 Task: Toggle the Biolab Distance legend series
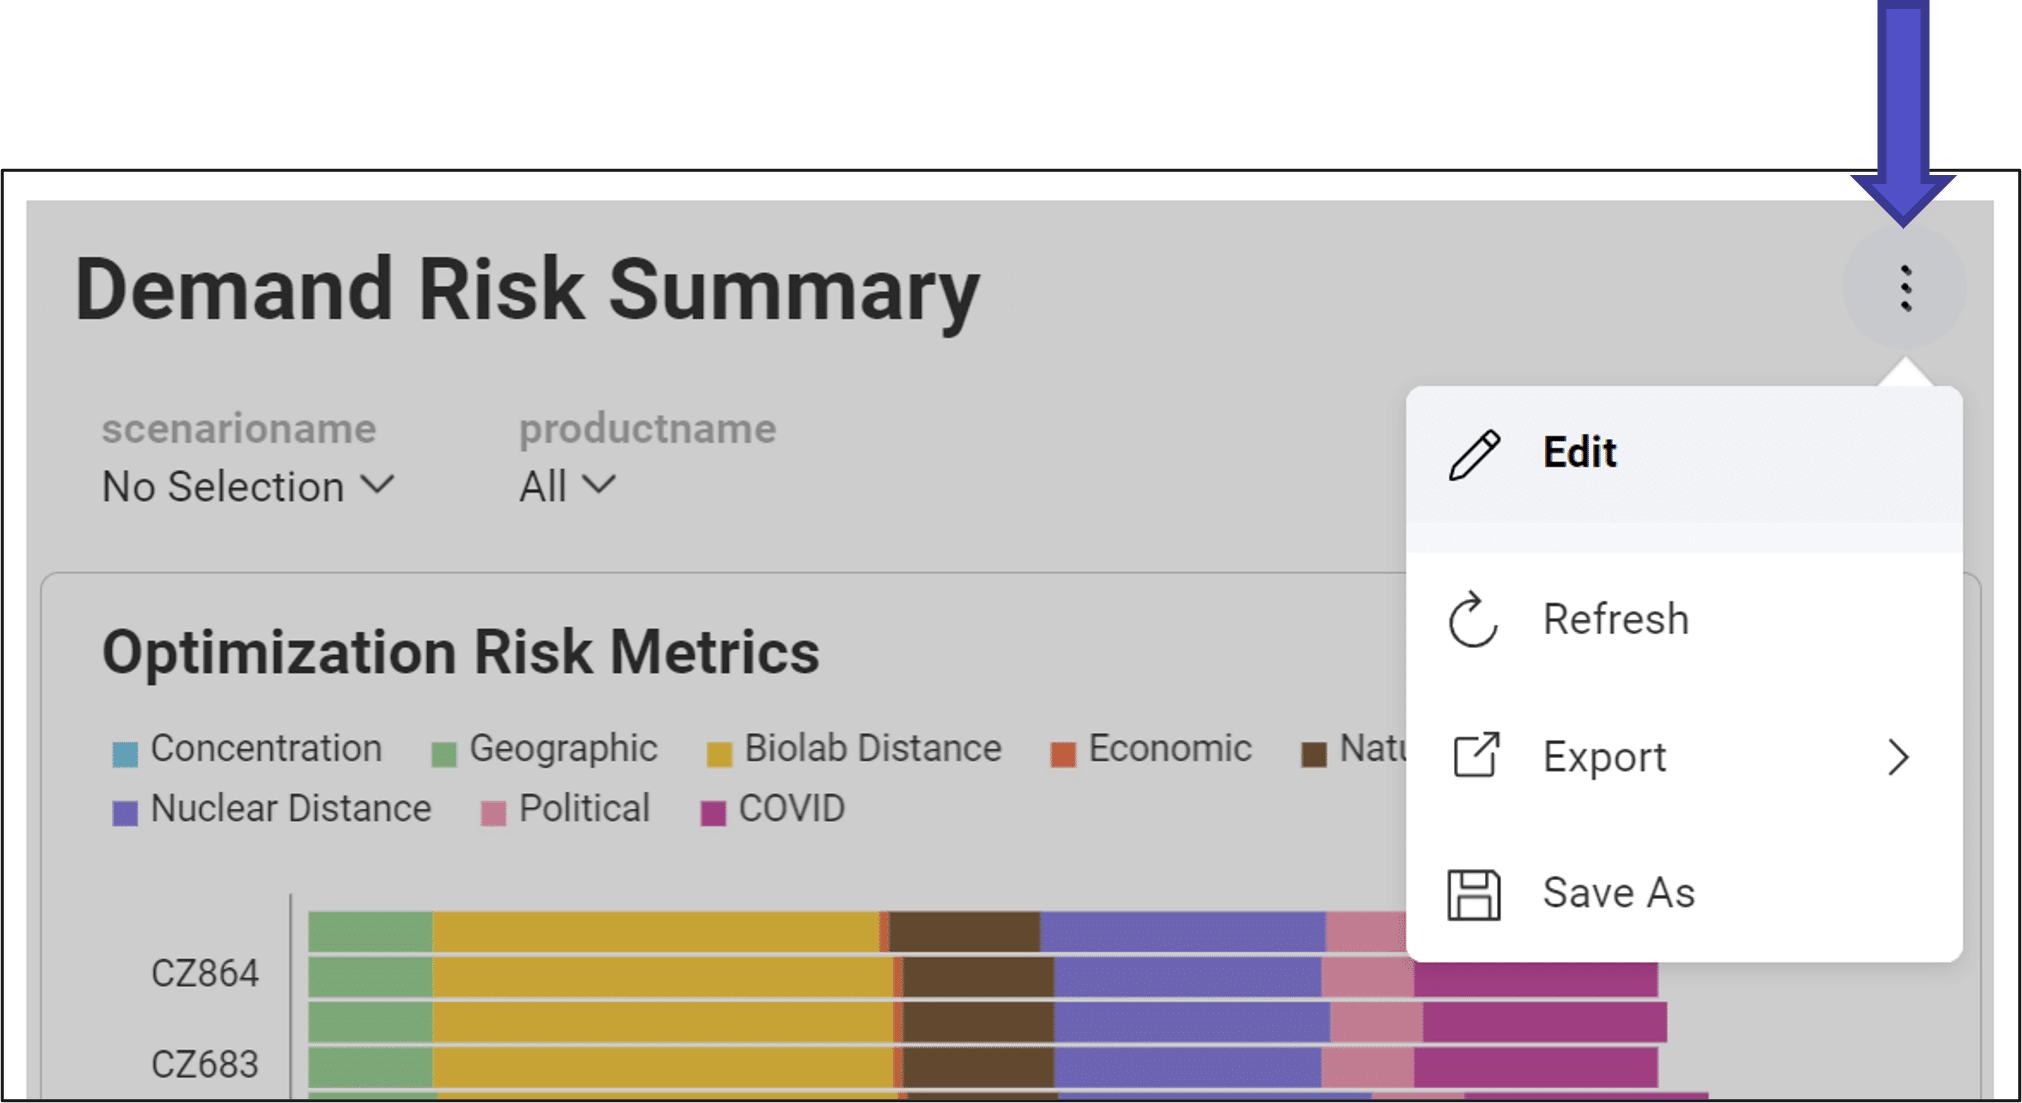pos(871,749)
